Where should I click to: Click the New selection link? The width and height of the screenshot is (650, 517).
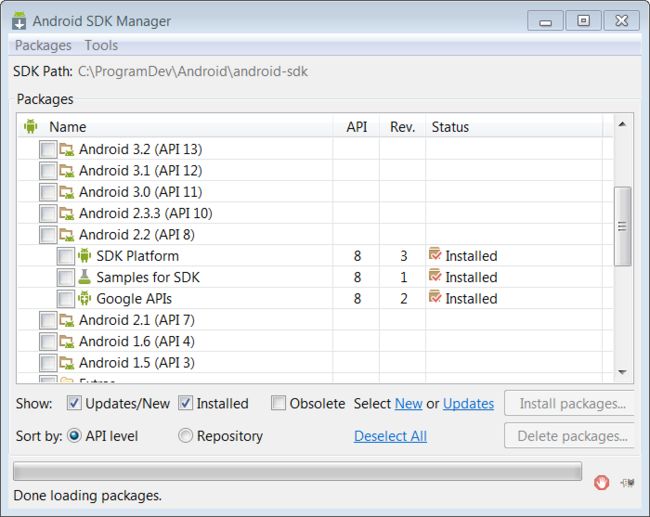point(408,403)
